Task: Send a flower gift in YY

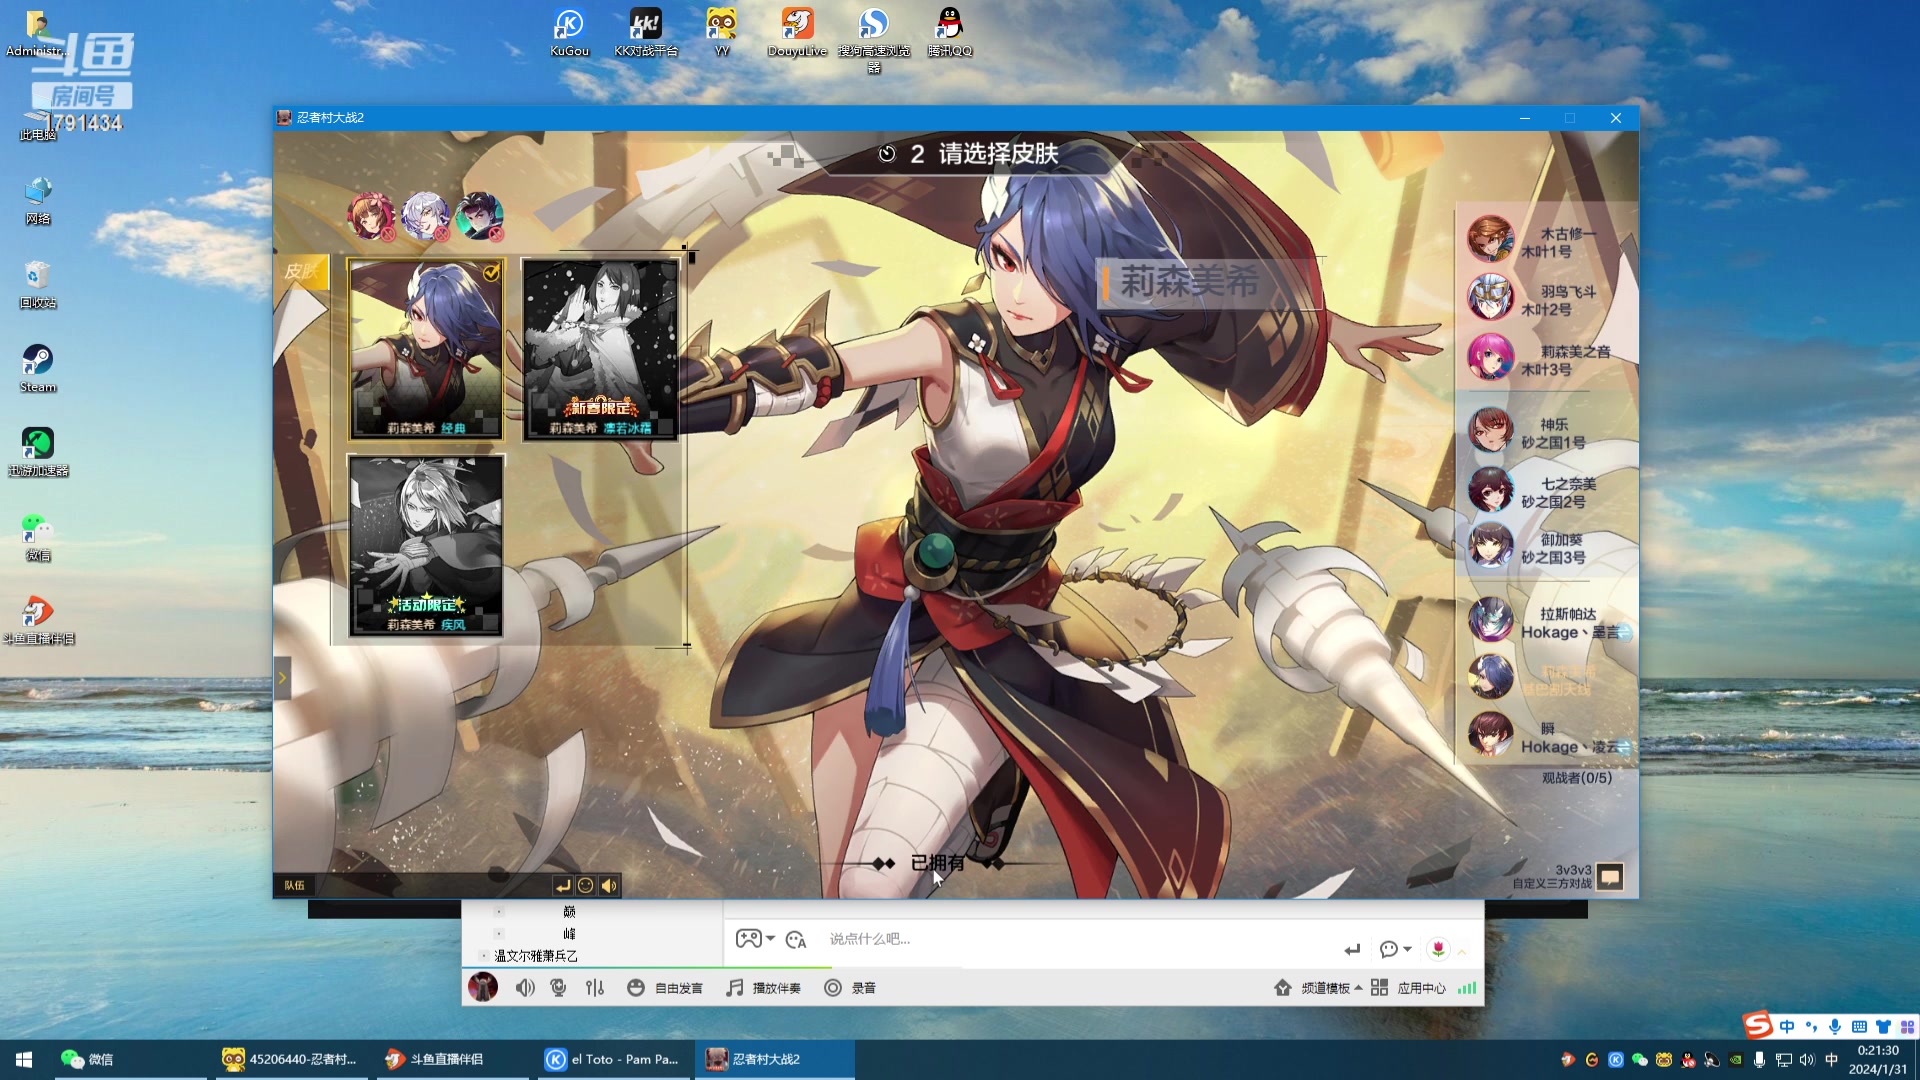Action: click(x=1438, y=949)
